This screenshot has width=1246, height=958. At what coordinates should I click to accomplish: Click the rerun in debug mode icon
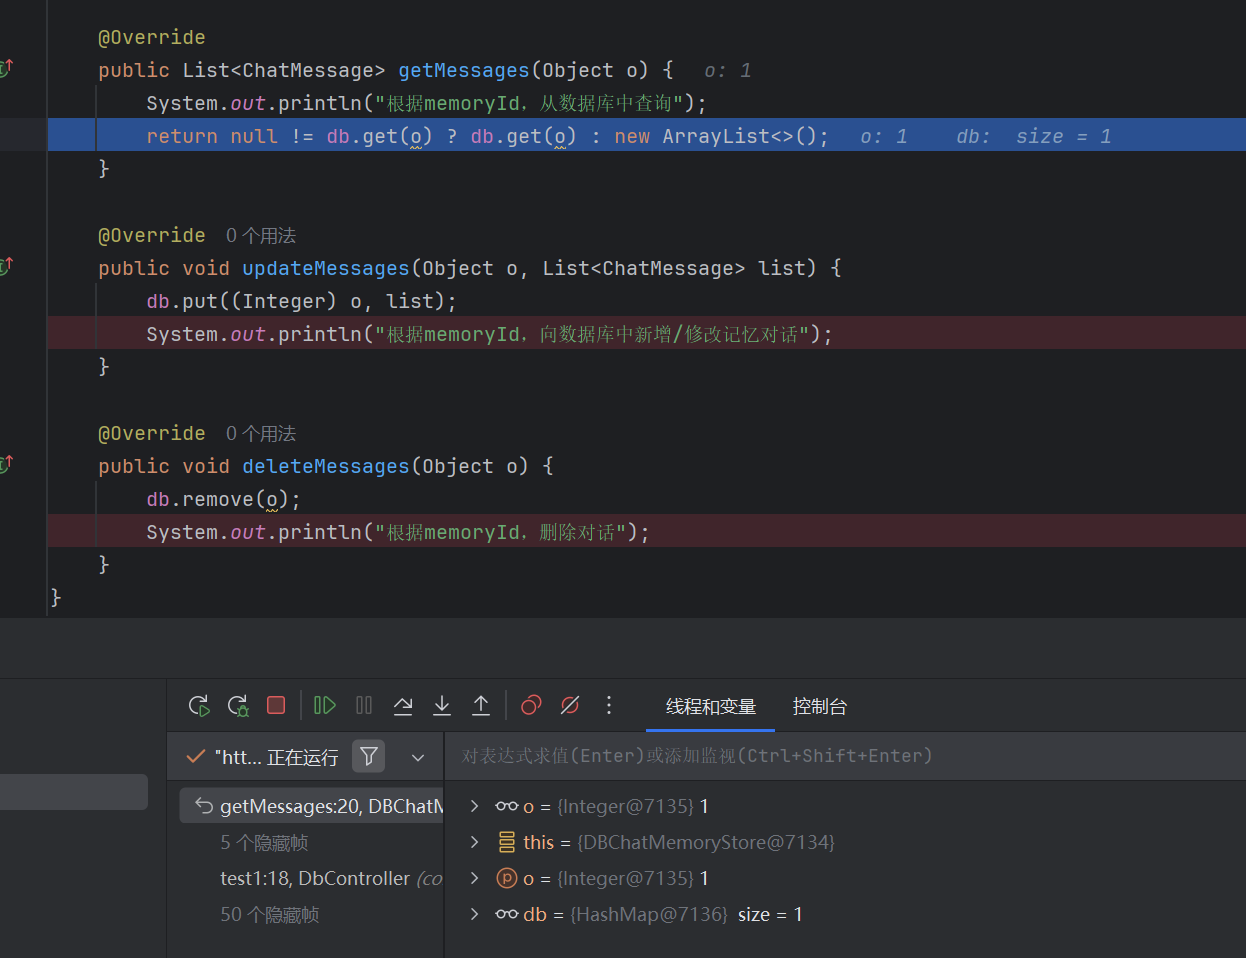pos(238,706)
